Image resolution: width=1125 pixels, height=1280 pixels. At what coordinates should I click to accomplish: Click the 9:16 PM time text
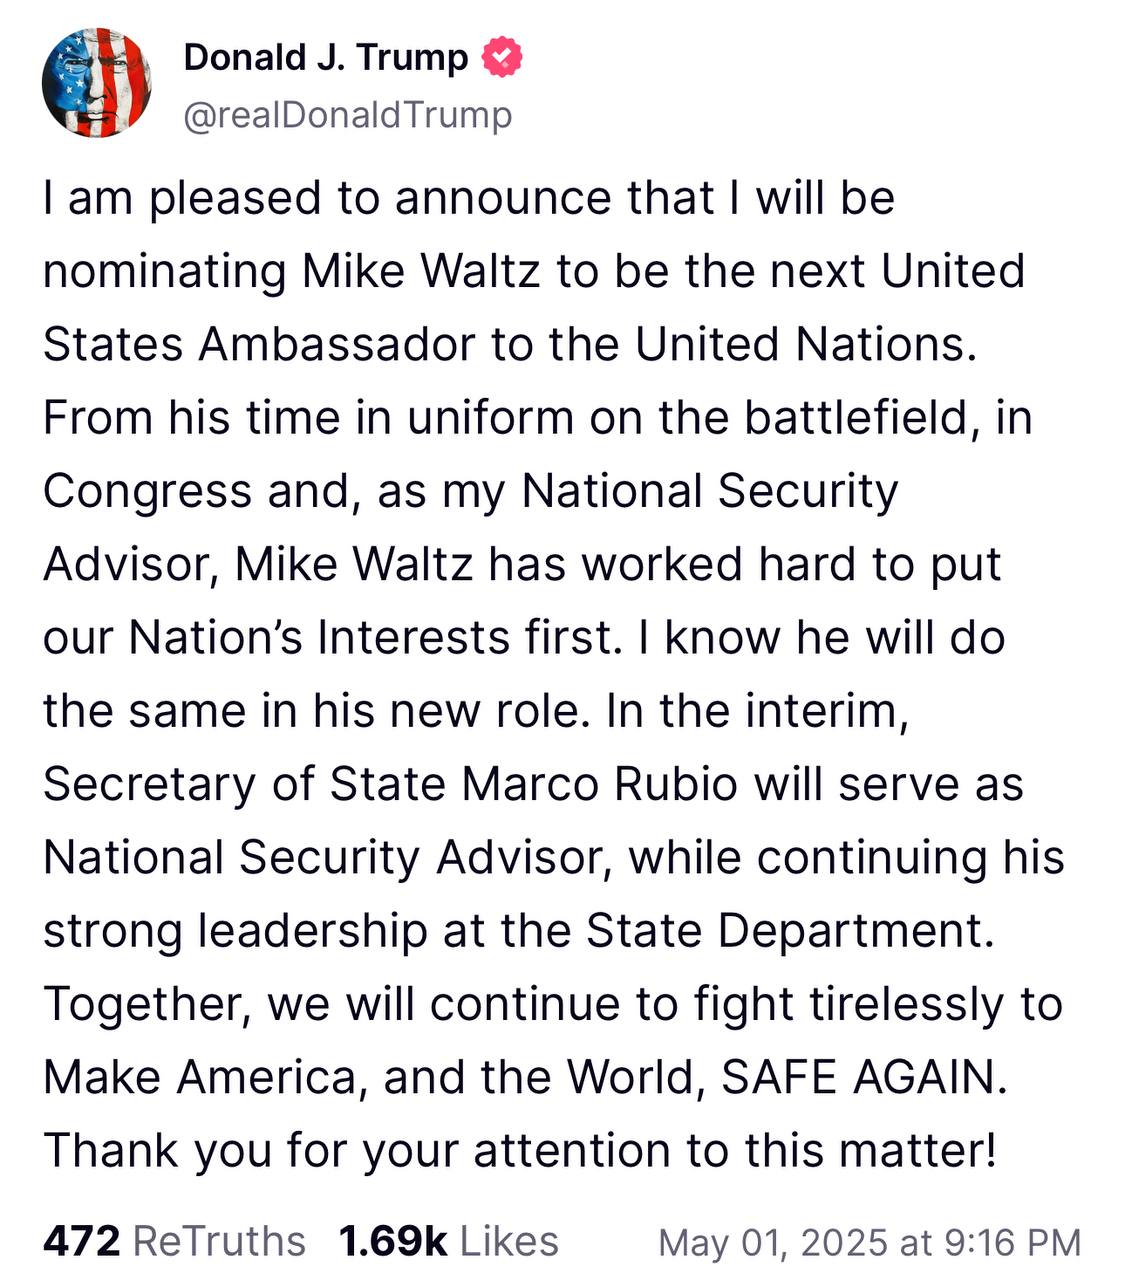coord(1011,1243)
